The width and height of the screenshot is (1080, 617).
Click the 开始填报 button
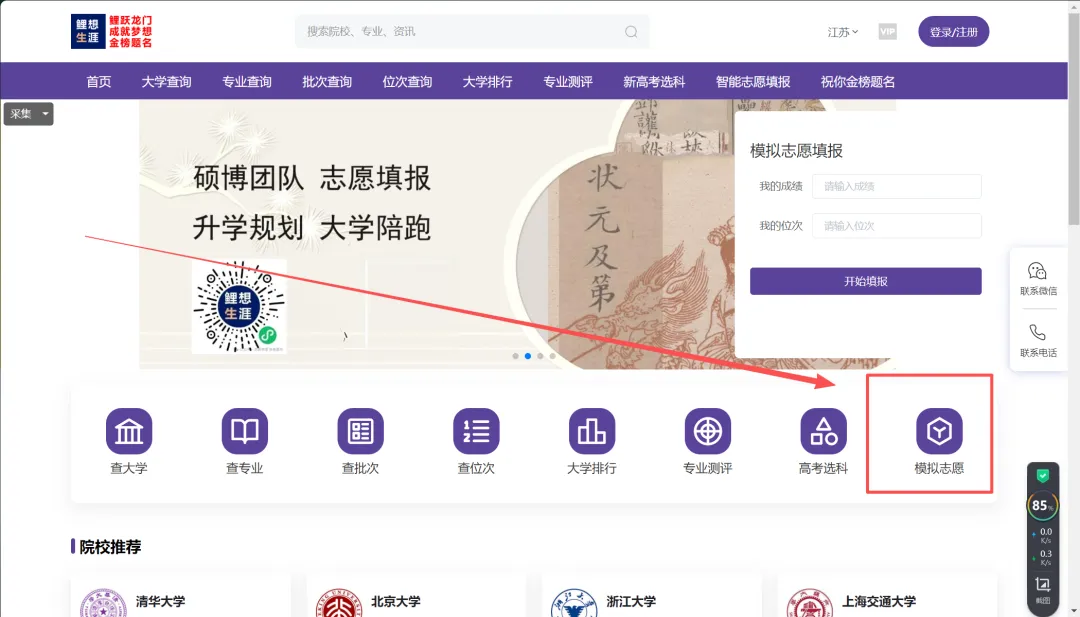coord(865,281)
